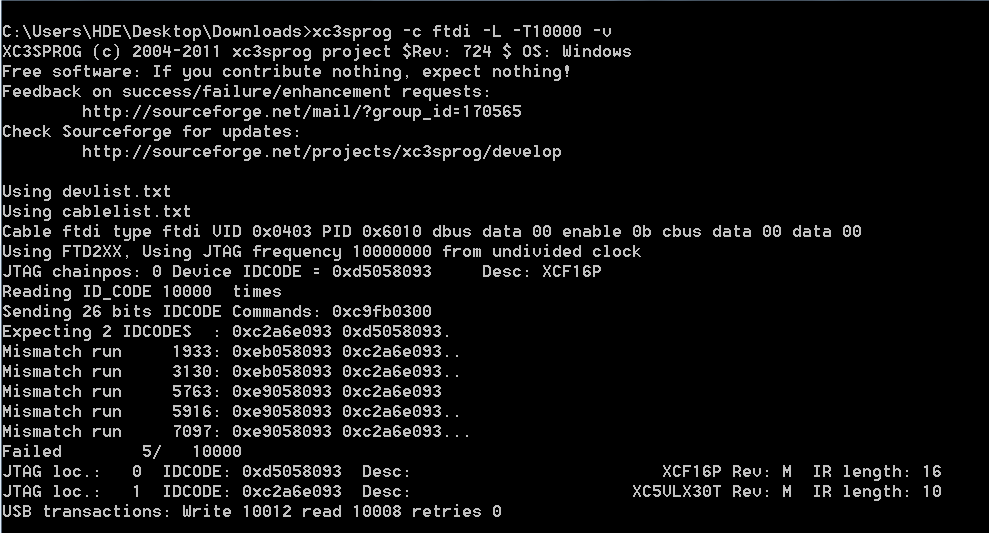Click the Mismatch run 5916 line

pos(231,411)
